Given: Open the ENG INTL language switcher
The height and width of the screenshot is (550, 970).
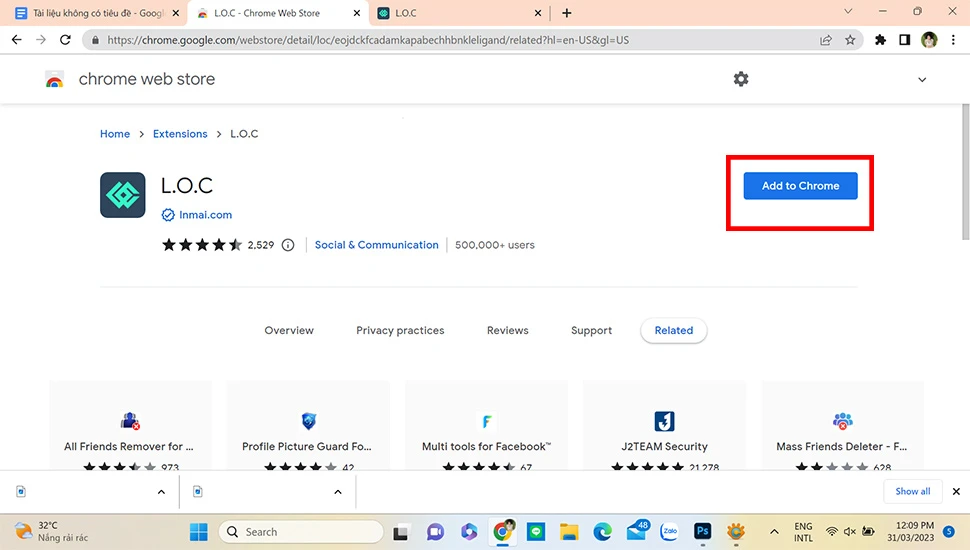Looking at the screenshot, I should coord(803,532).
